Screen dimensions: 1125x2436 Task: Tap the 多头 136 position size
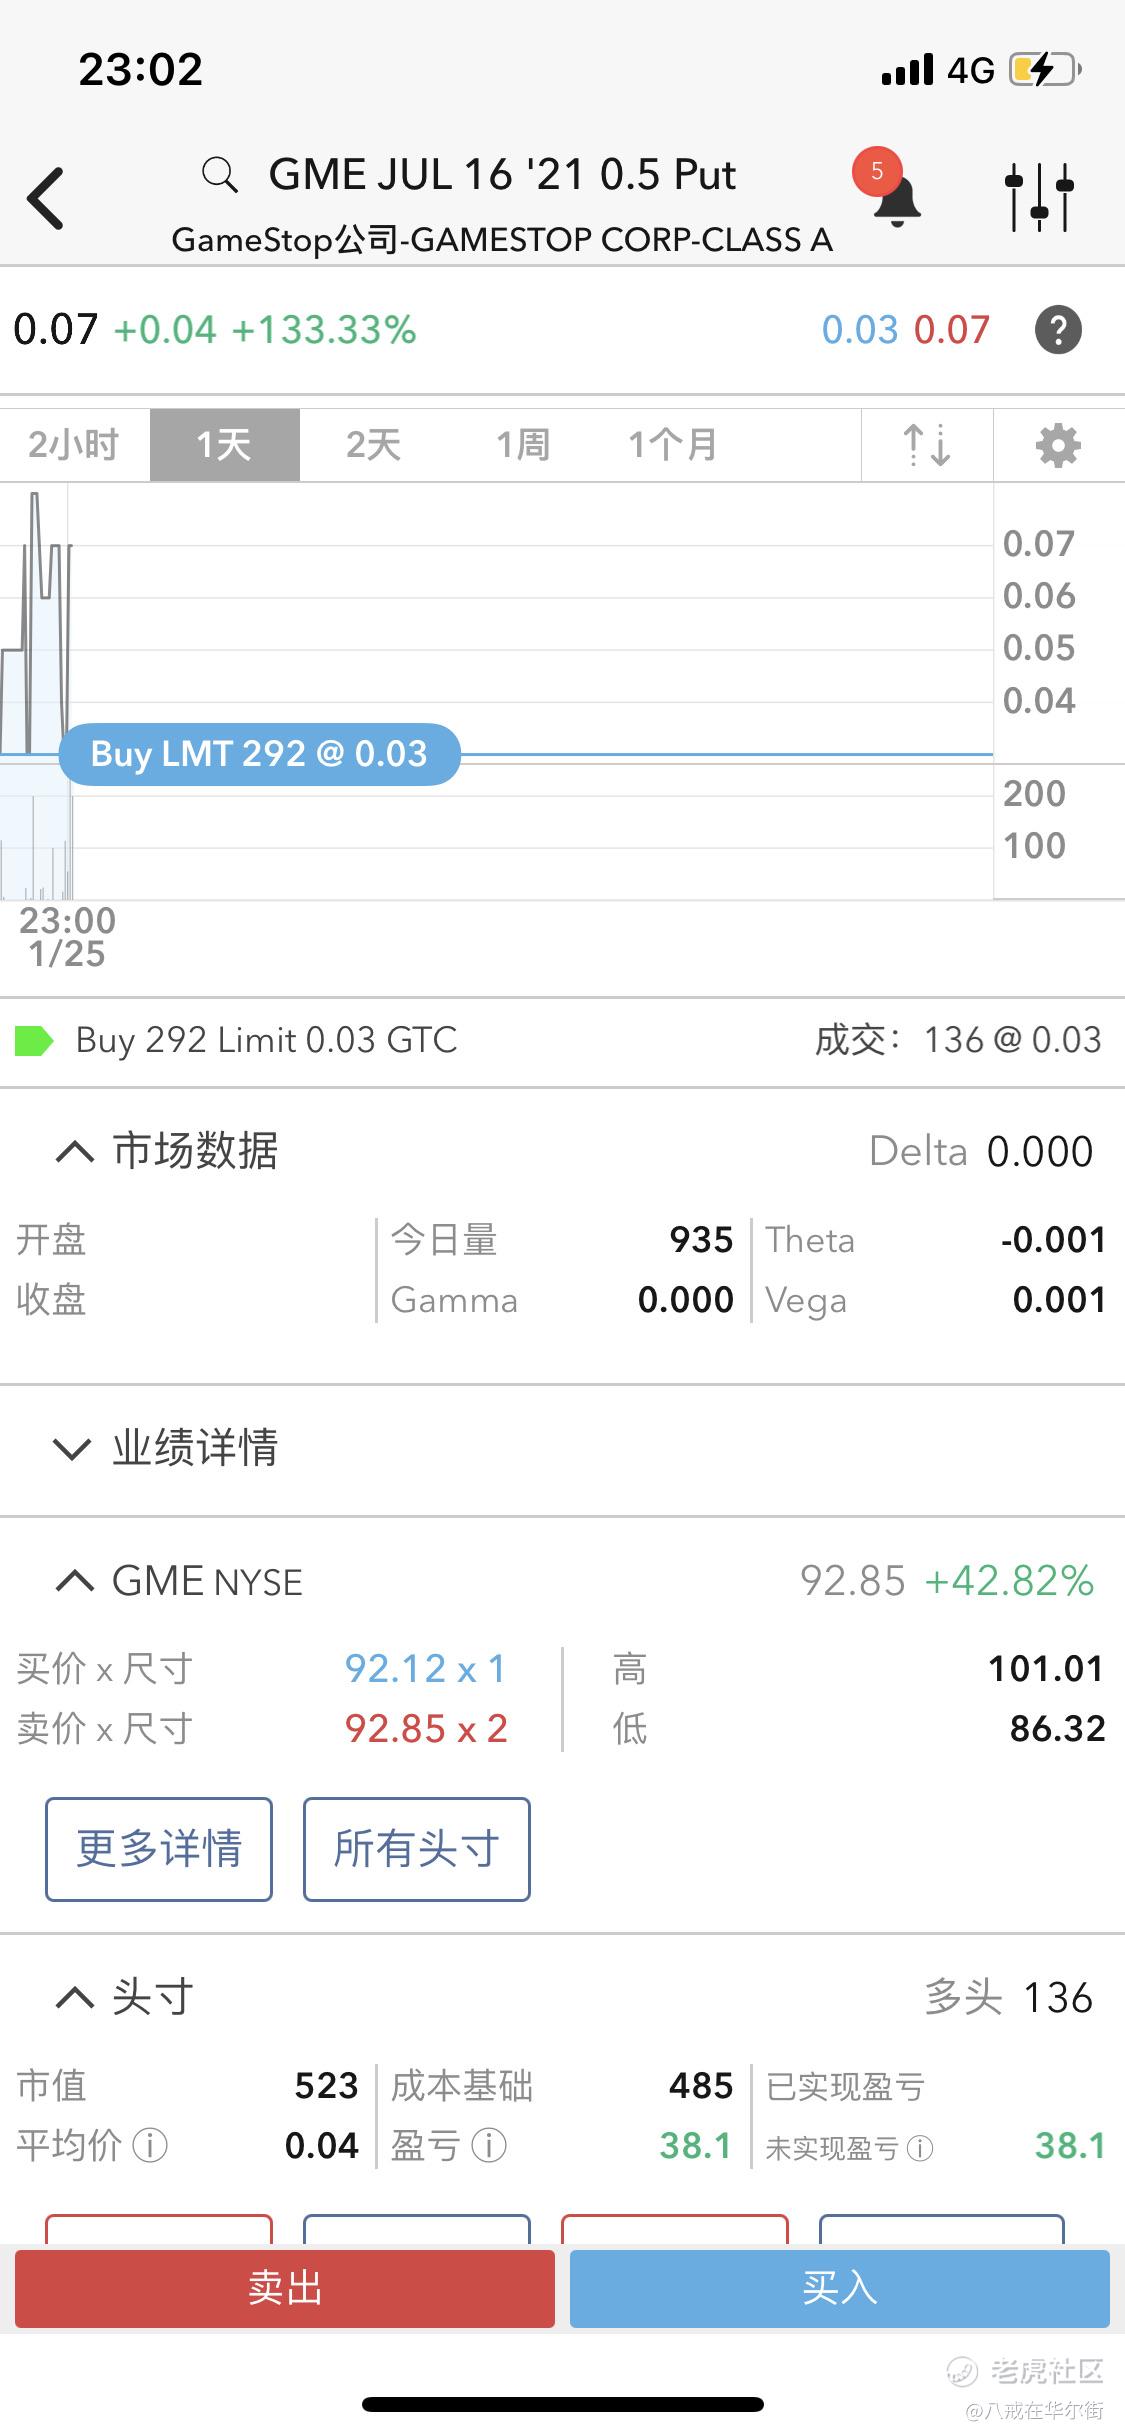1008,1998
